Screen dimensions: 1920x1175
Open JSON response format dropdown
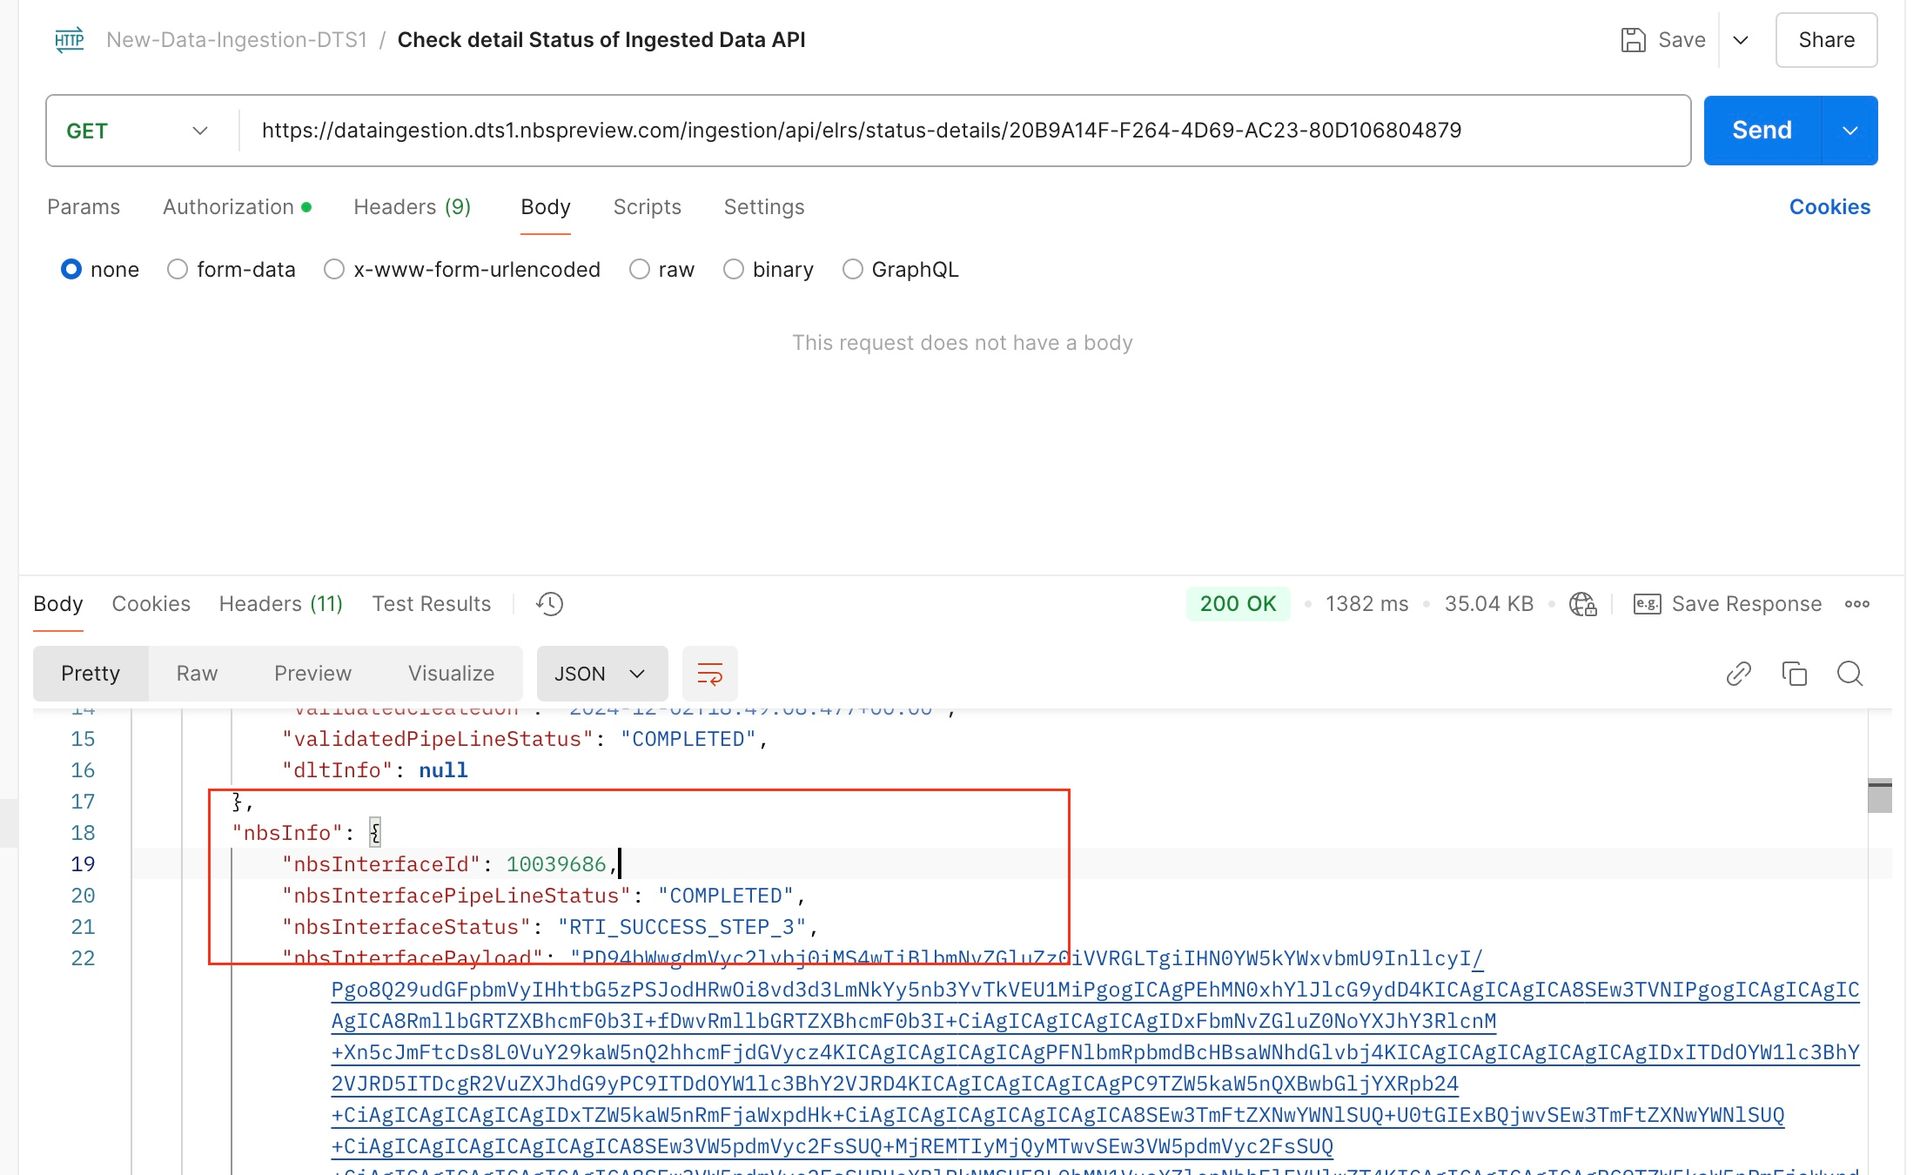[601, 674]
